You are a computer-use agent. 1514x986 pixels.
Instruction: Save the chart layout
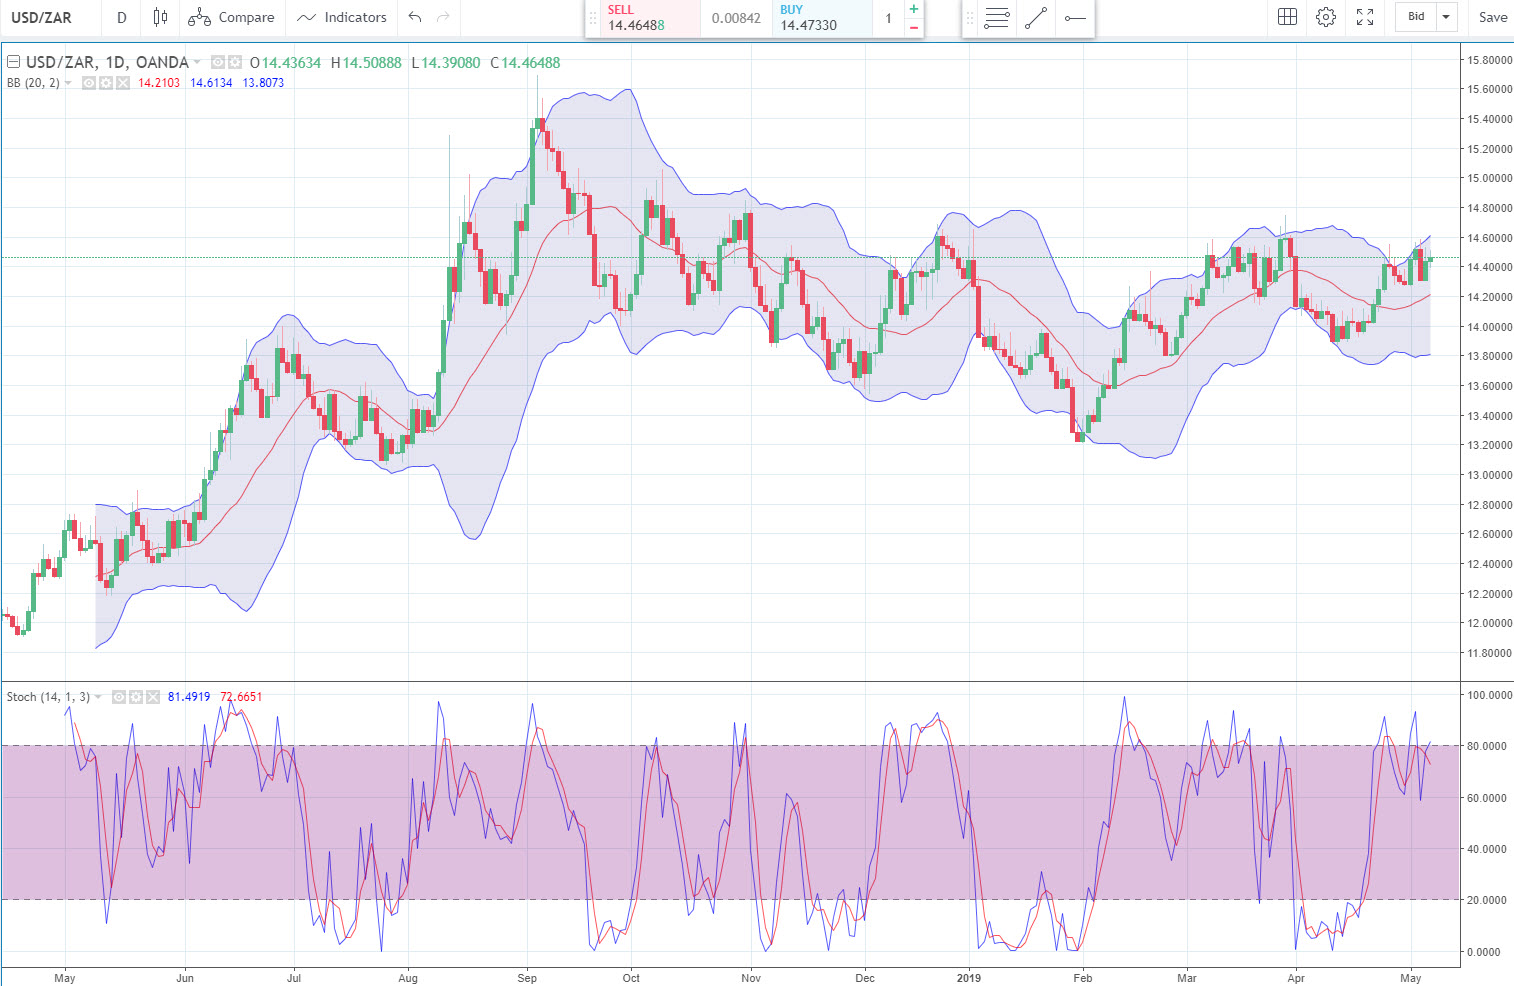[1493, 17]
